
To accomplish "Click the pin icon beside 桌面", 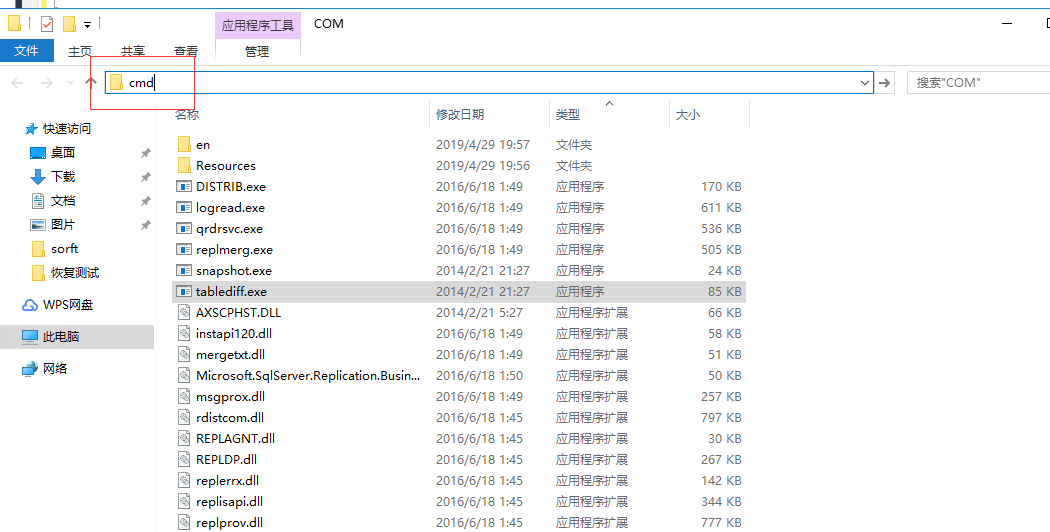I will [145, 153].
